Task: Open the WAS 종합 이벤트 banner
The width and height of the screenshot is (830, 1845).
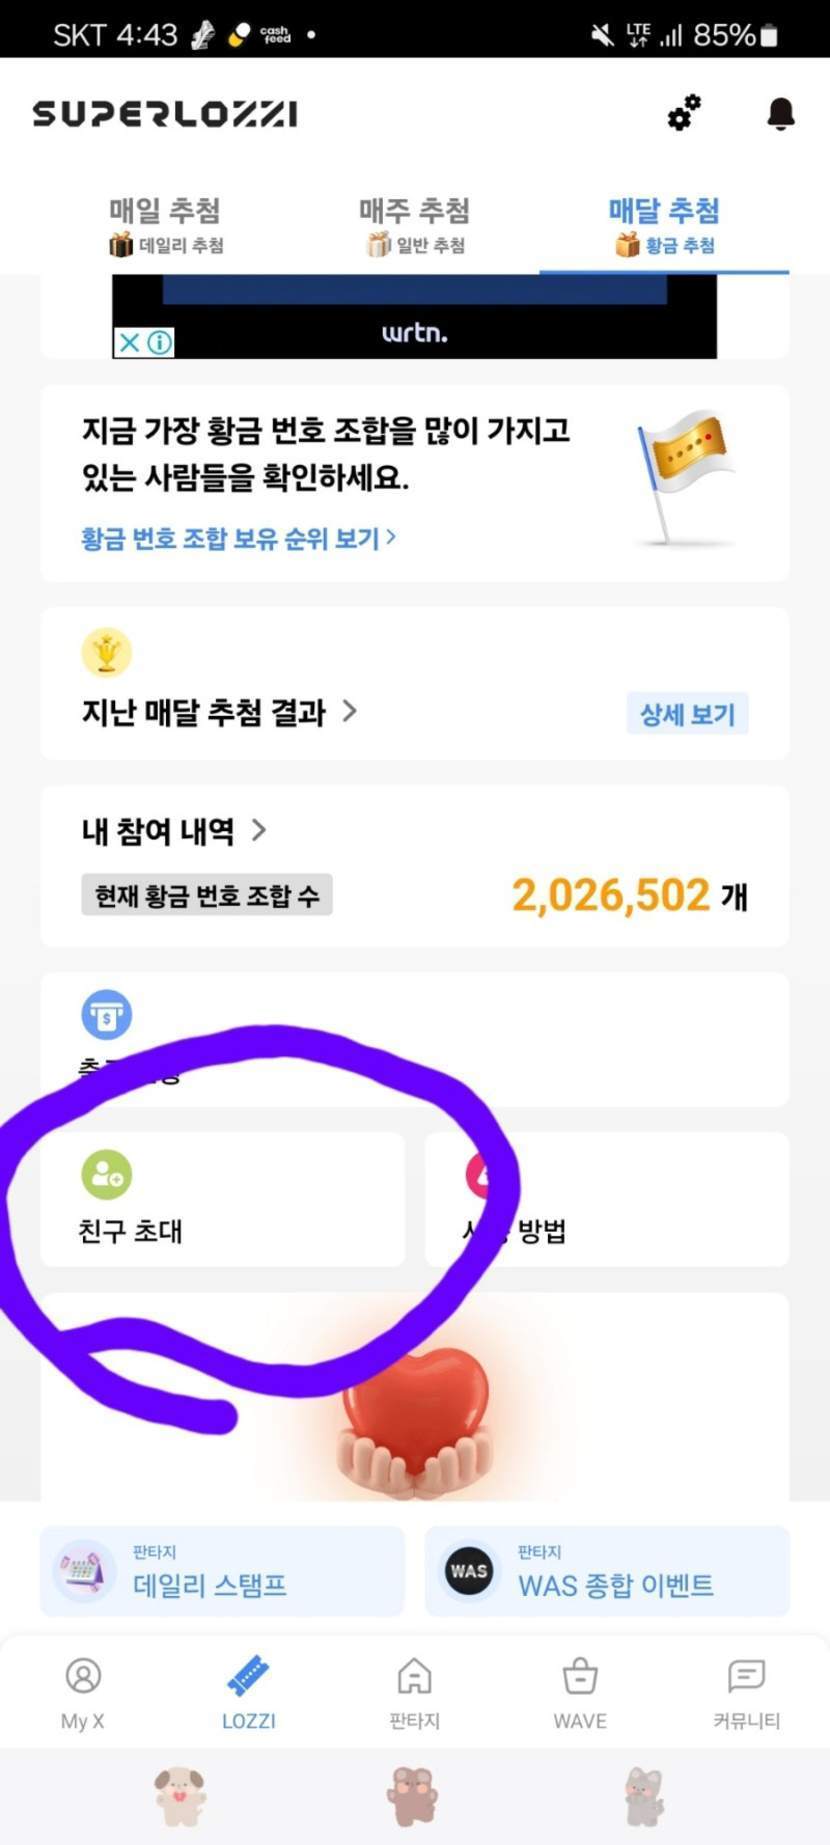Action: (607, 1571)
